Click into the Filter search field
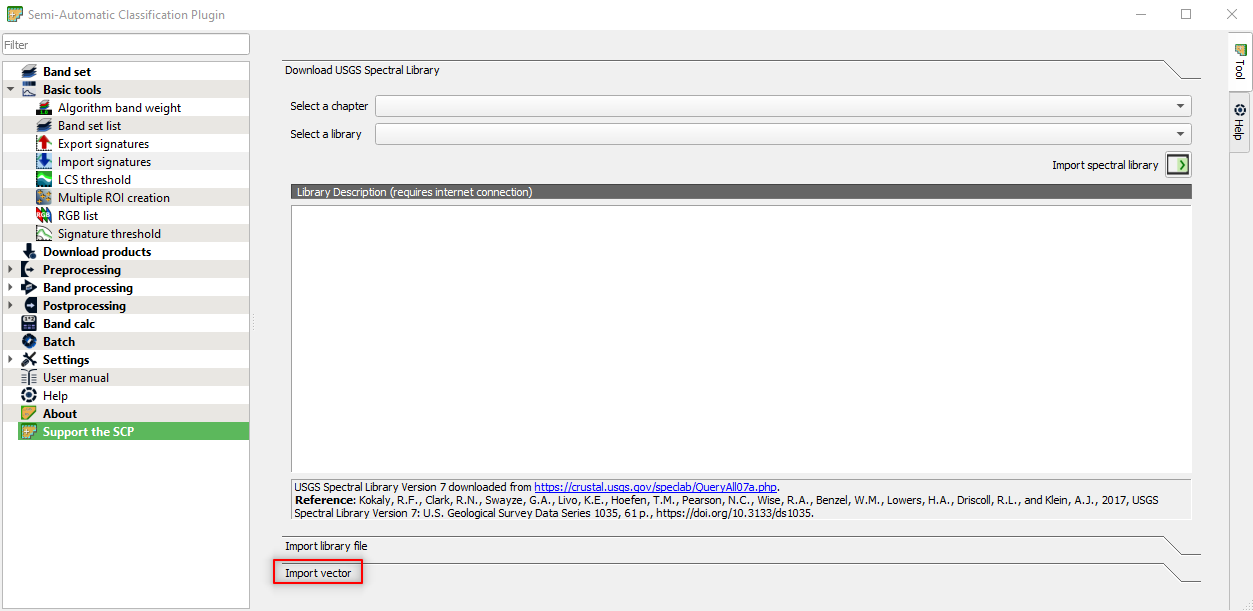The image size is (1253, 611). (x=125, y=45)
